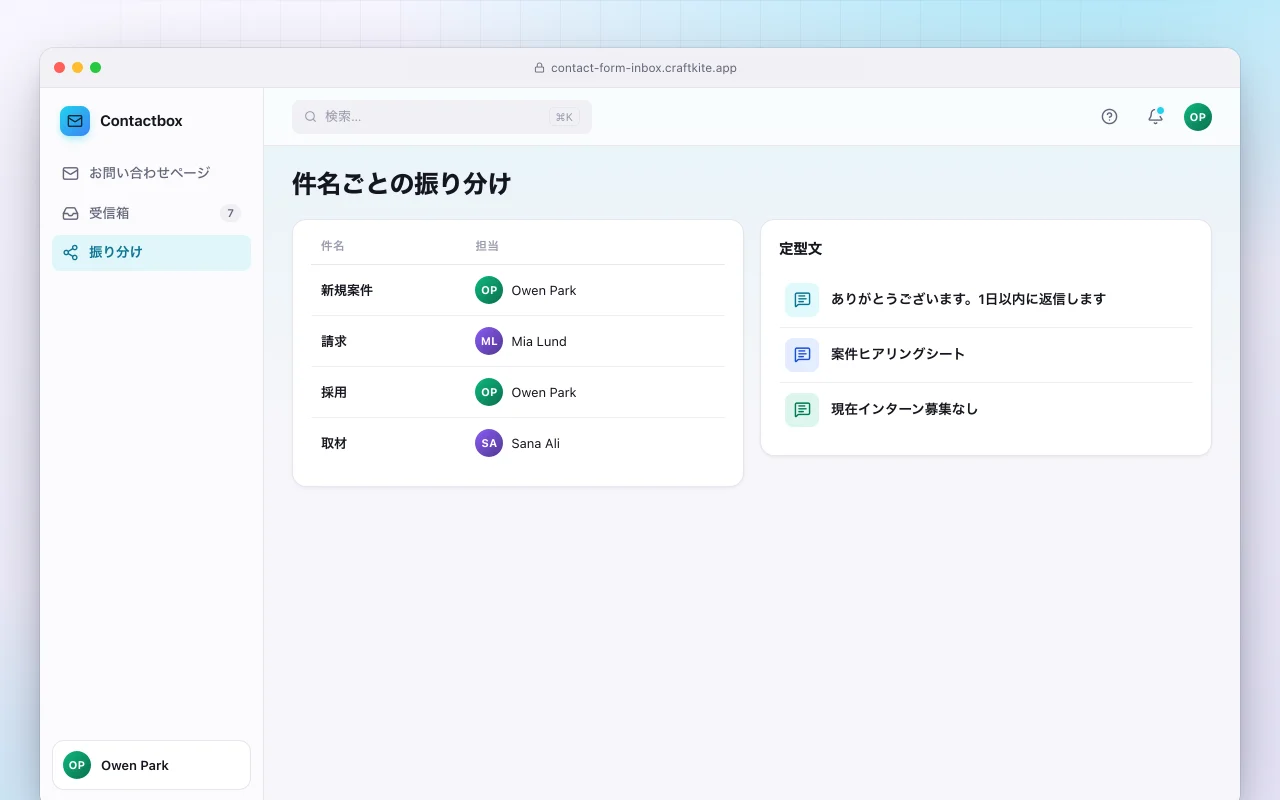Open the Owen Park profile card in the sidebar
This screenshot has width=1280, height=800.
click(151, 765)
